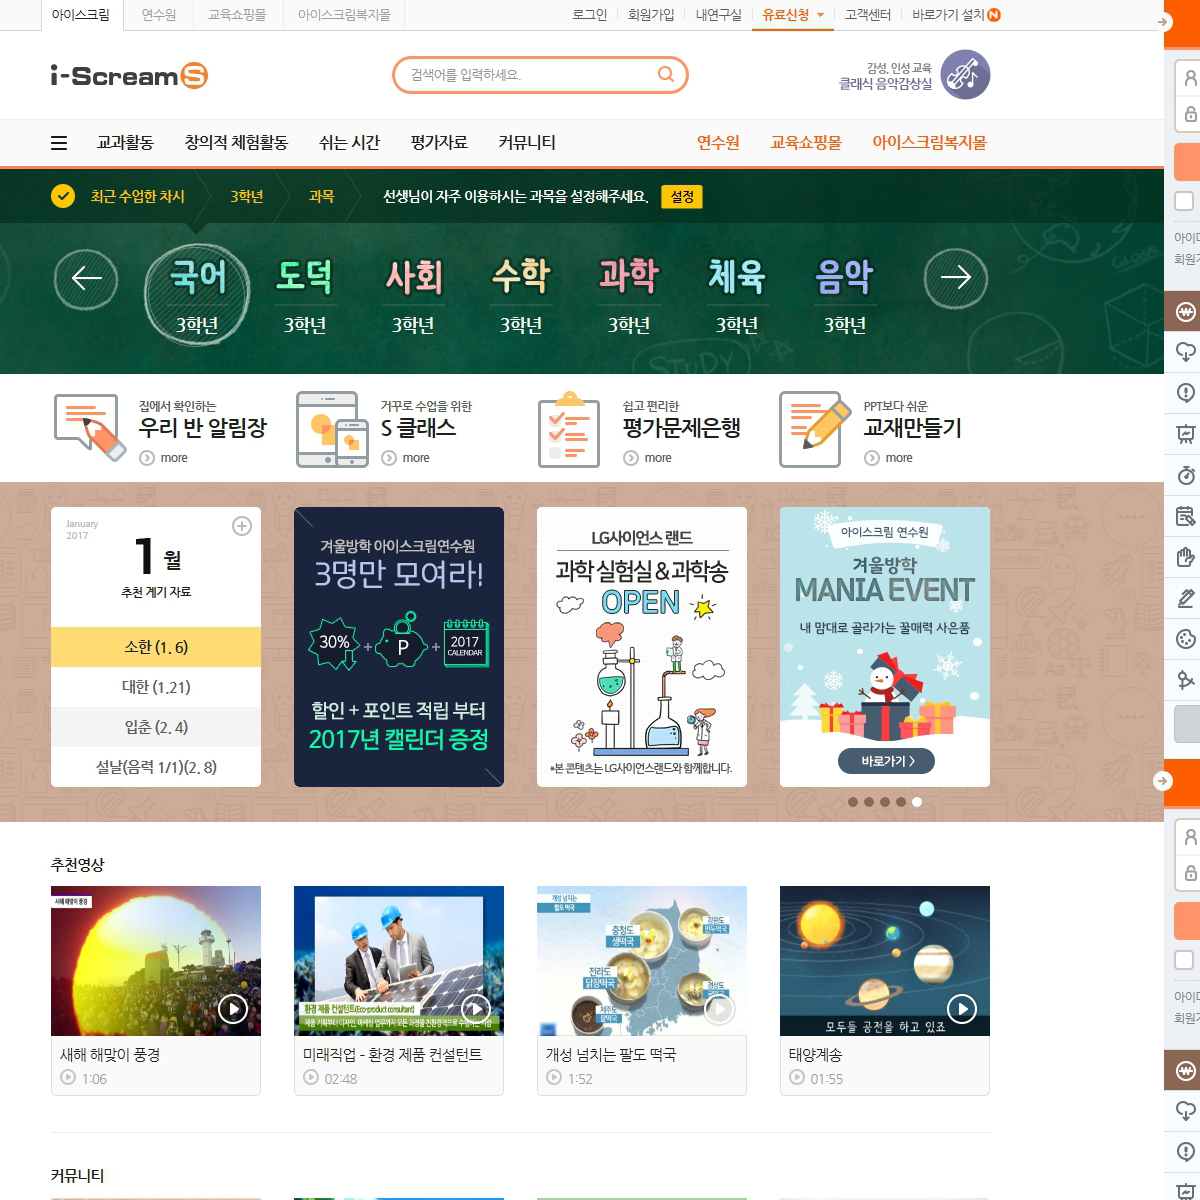Switch to the 교육쇼핑몰 top tab
This screenshot has width=1200, height=1200.
(x=237, y=15)
